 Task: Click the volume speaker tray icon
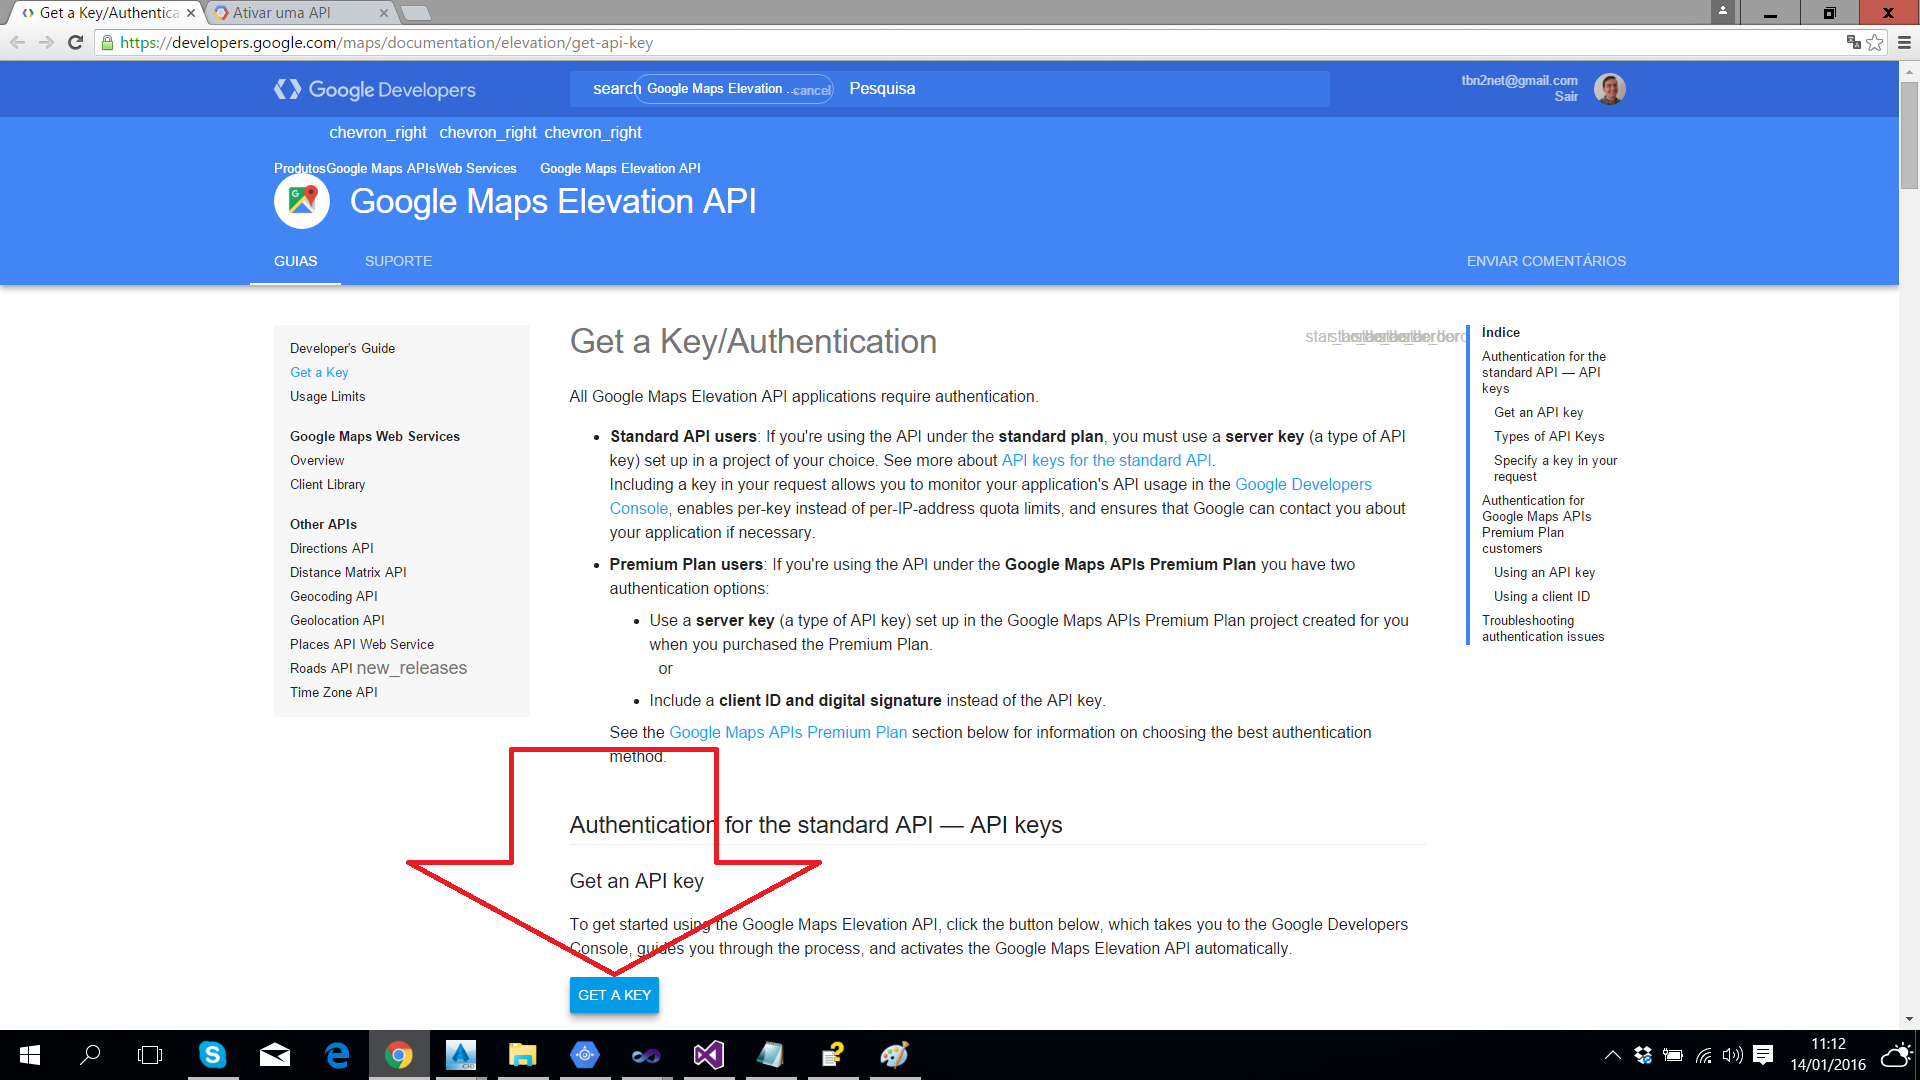(x=1733, y=1055)
